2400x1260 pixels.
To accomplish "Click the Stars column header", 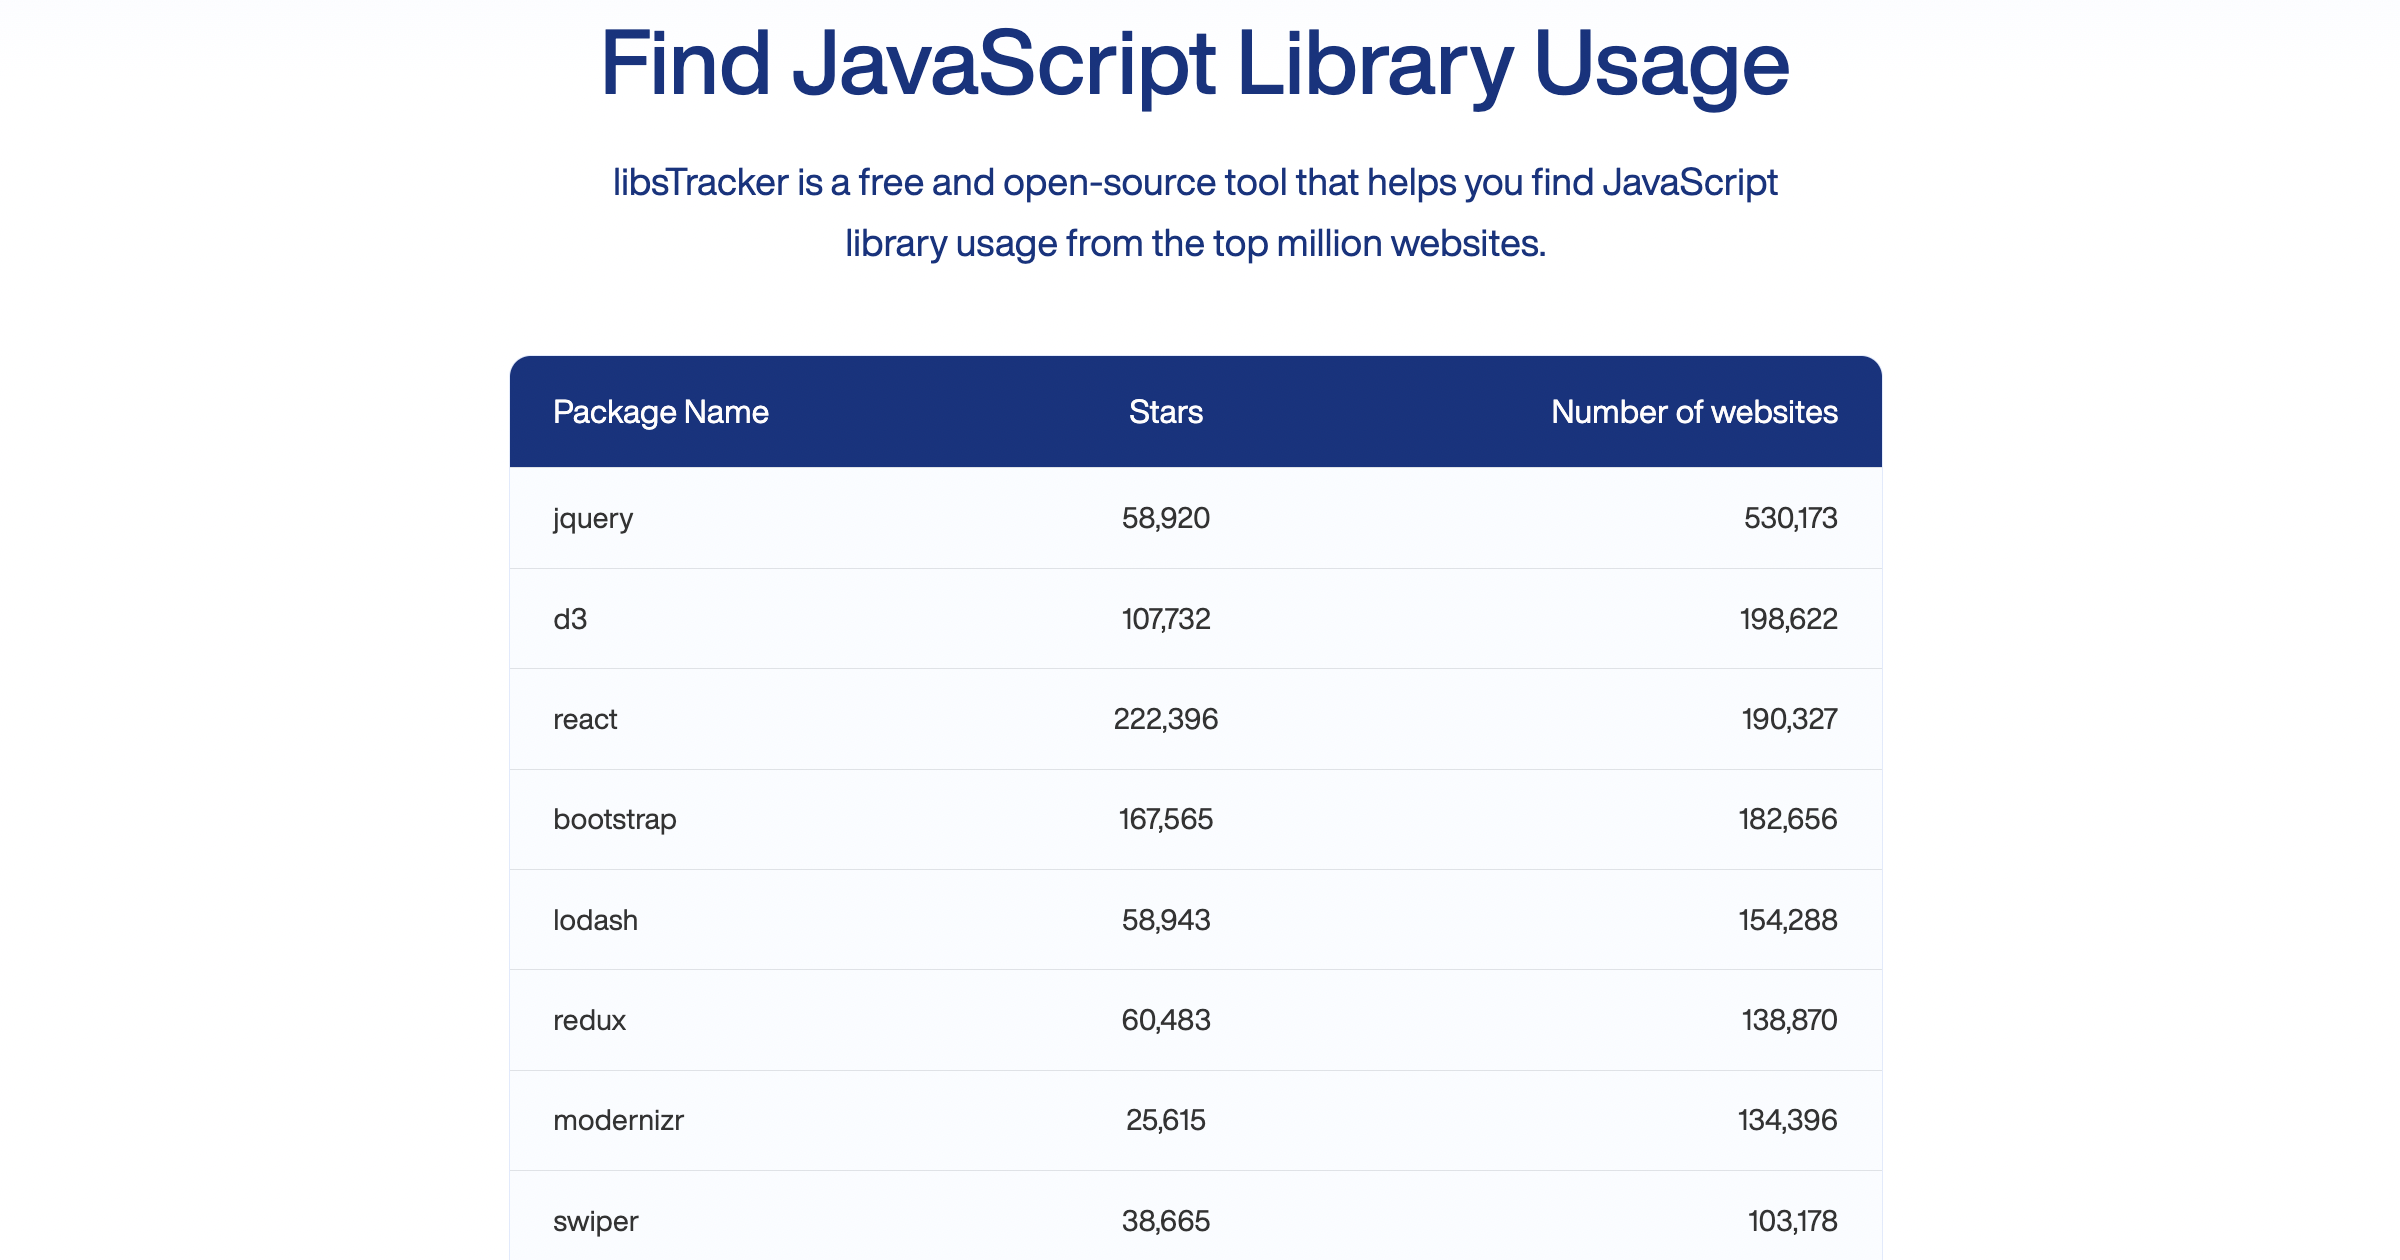I will point(1166,412).
